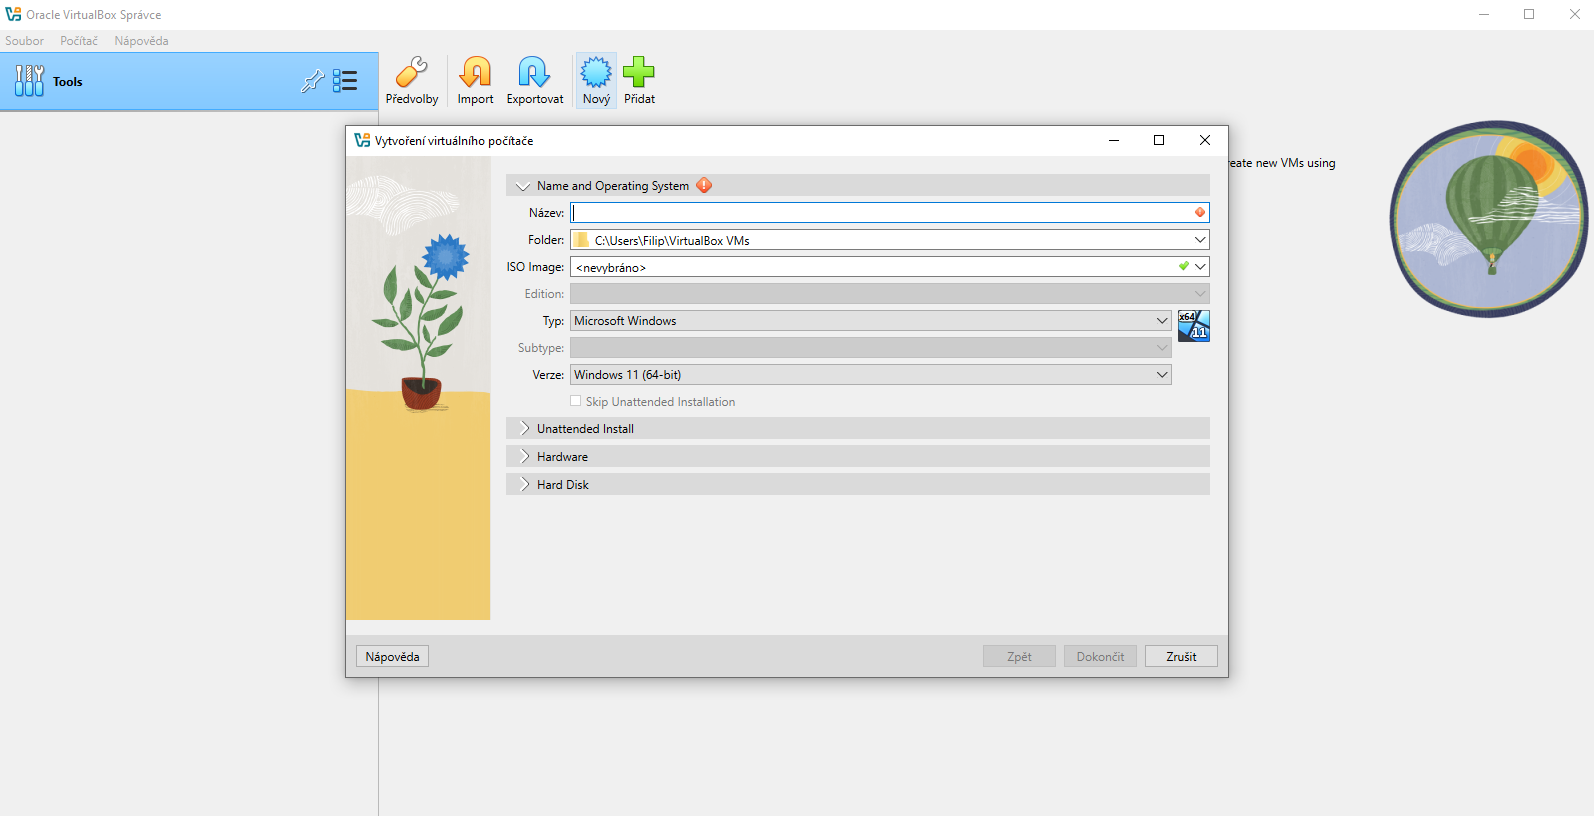Click the green Přidat plus icon

point(639,81)
